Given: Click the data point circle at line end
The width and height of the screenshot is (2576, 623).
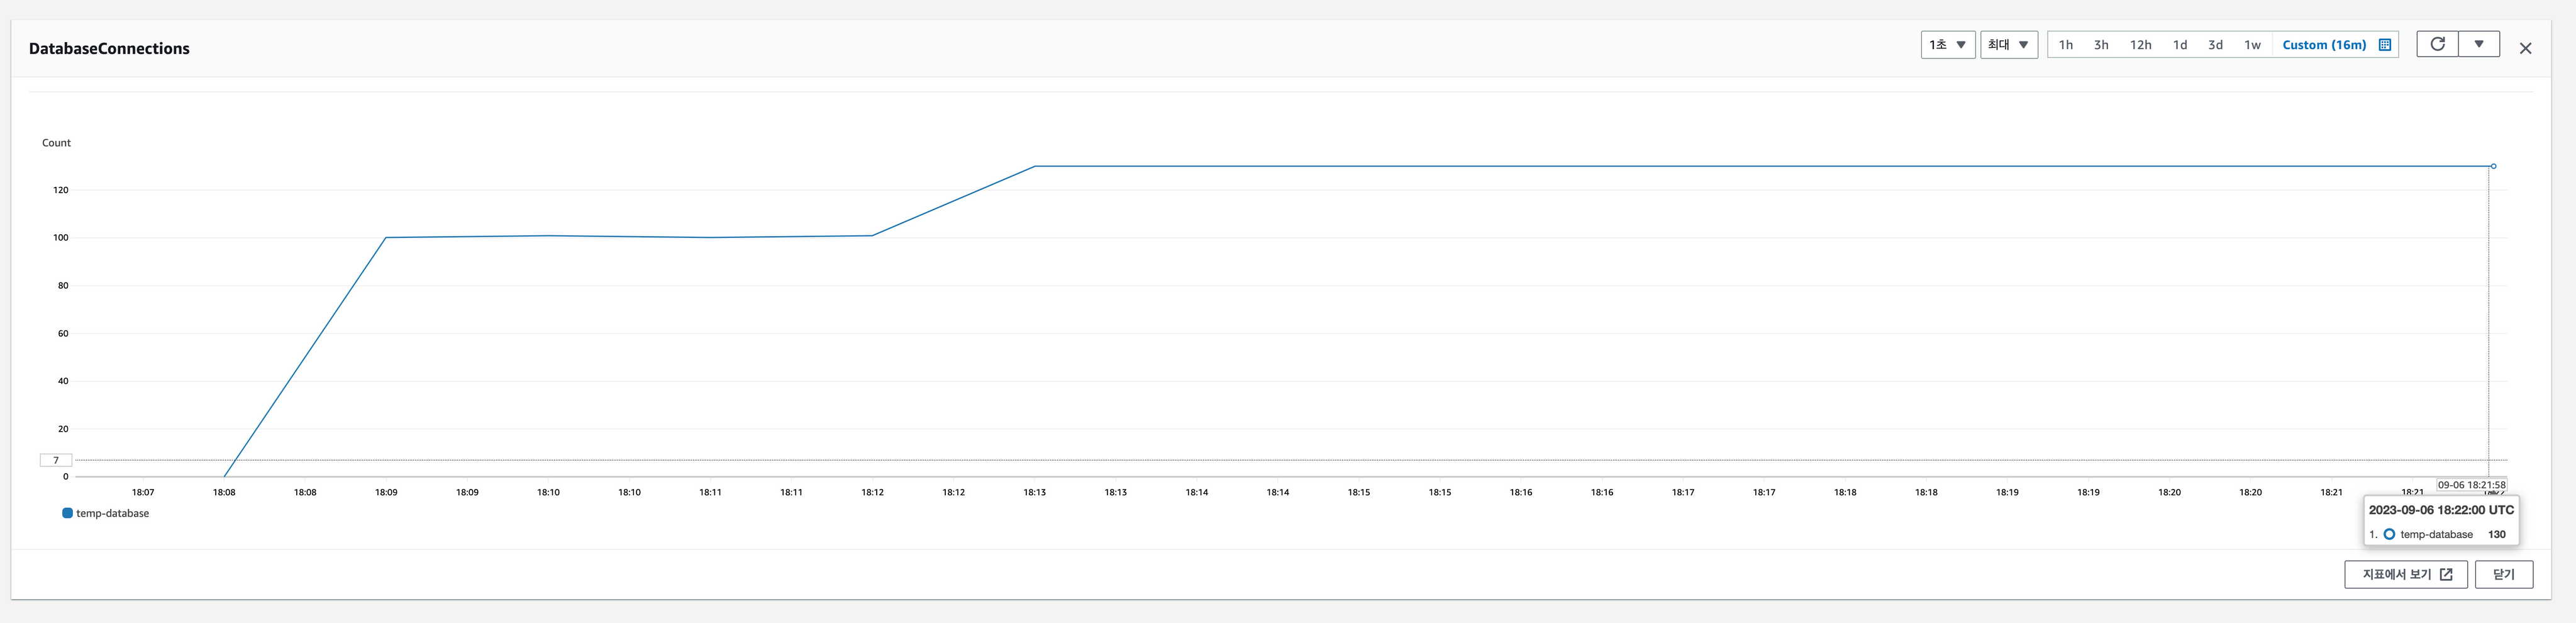Looking at the screenshot, I should [x=2493, y=166].
